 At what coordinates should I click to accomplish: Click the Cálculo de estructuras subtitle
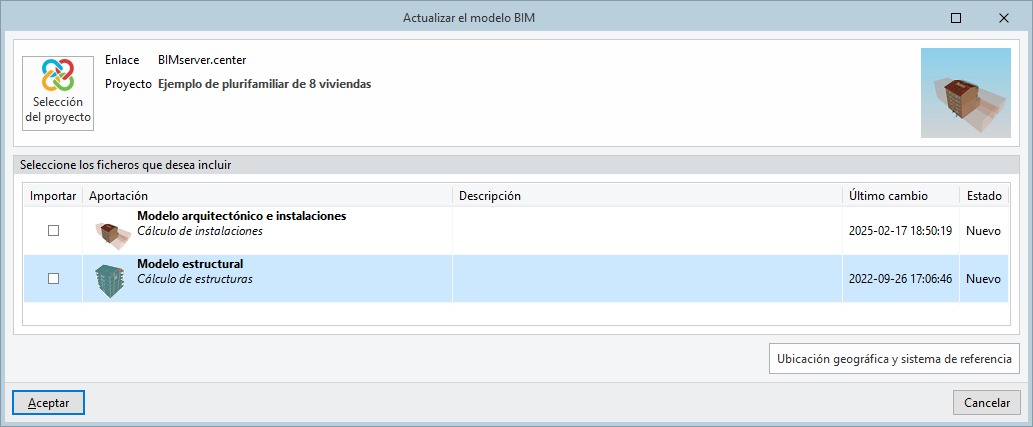pos(195,279)
